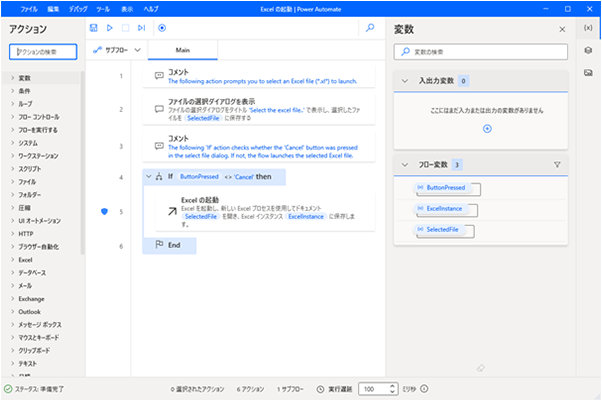Open the 表示 menu
This screenshot has height=401, width=602.
(x=127, y=9)
